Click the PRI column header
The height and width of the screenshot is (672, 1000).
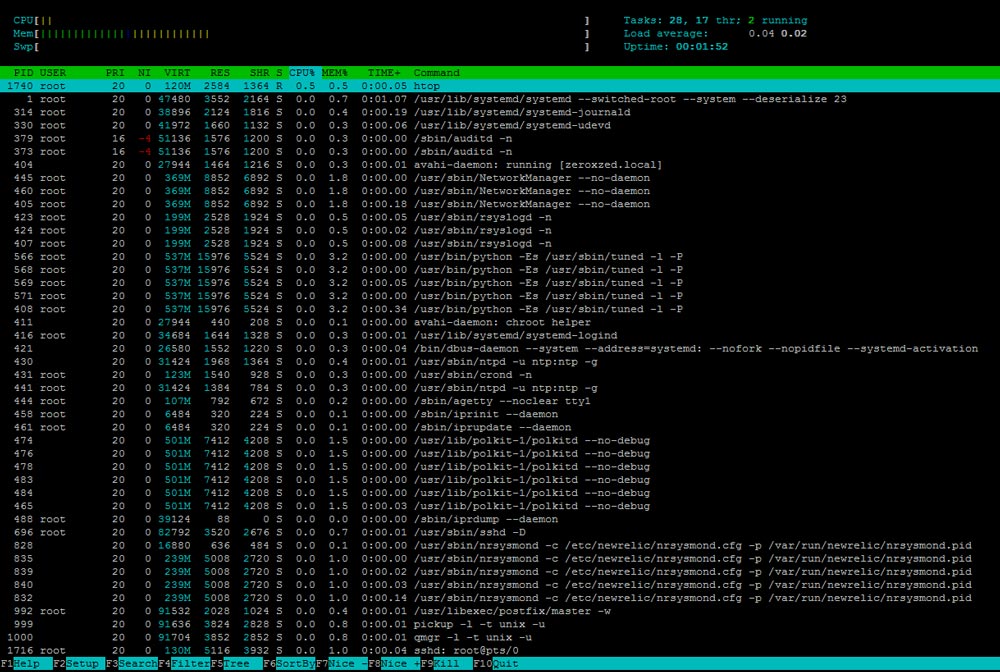click(x=115, y=73)
